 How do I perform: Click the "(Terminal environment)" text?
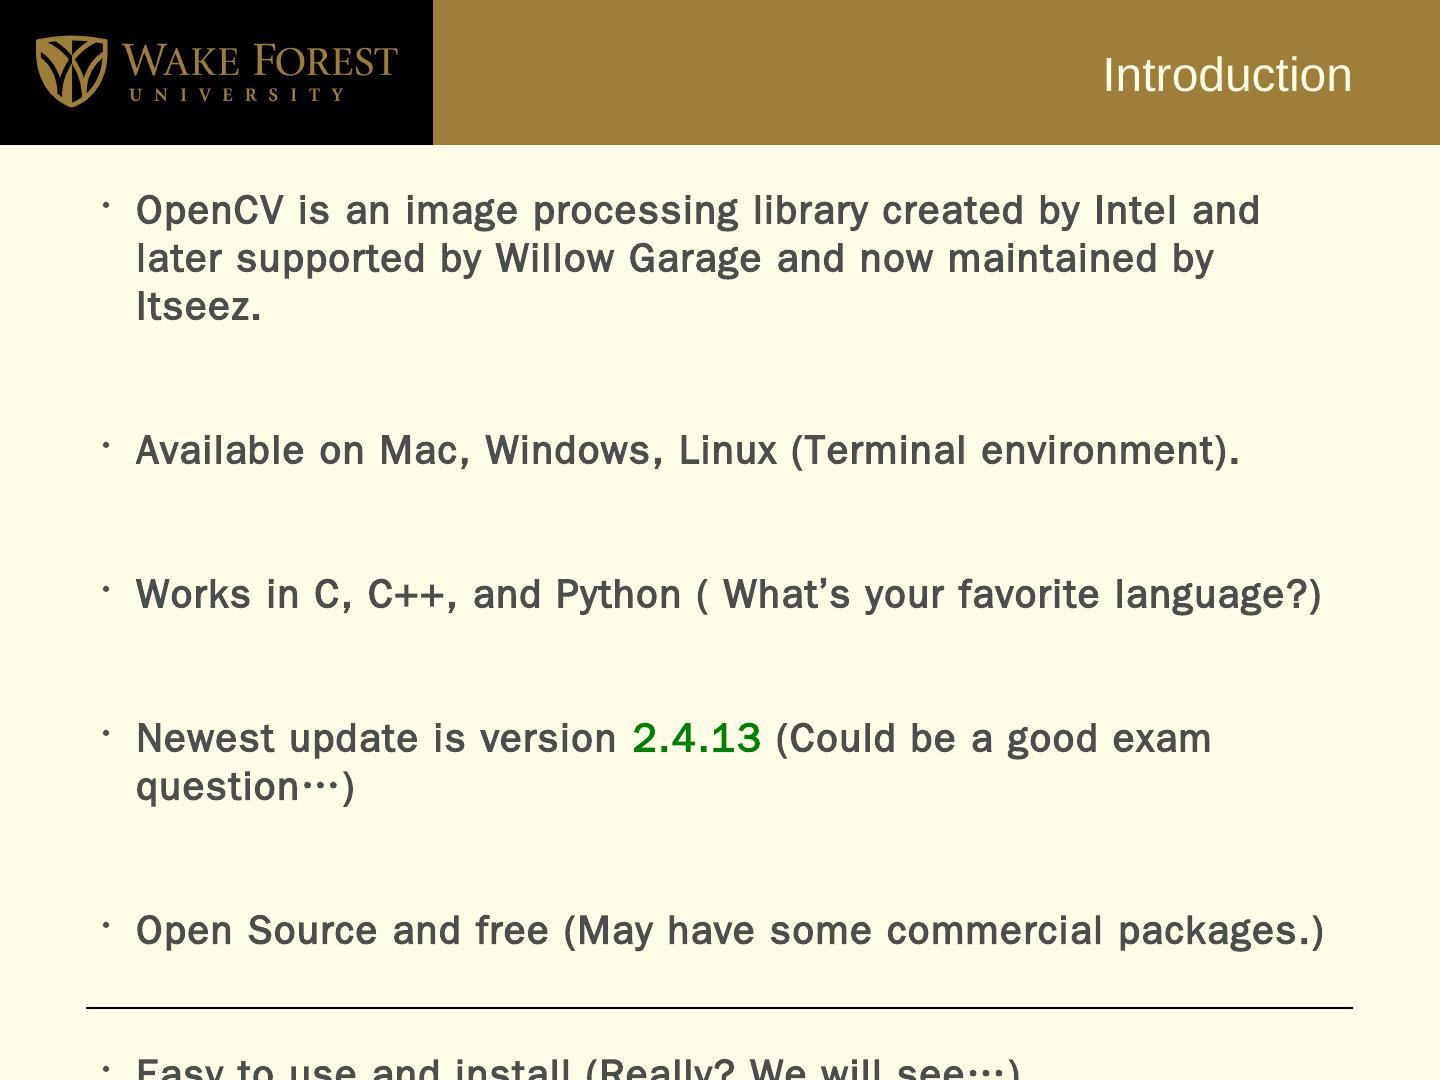click(x=1014, y=451)
